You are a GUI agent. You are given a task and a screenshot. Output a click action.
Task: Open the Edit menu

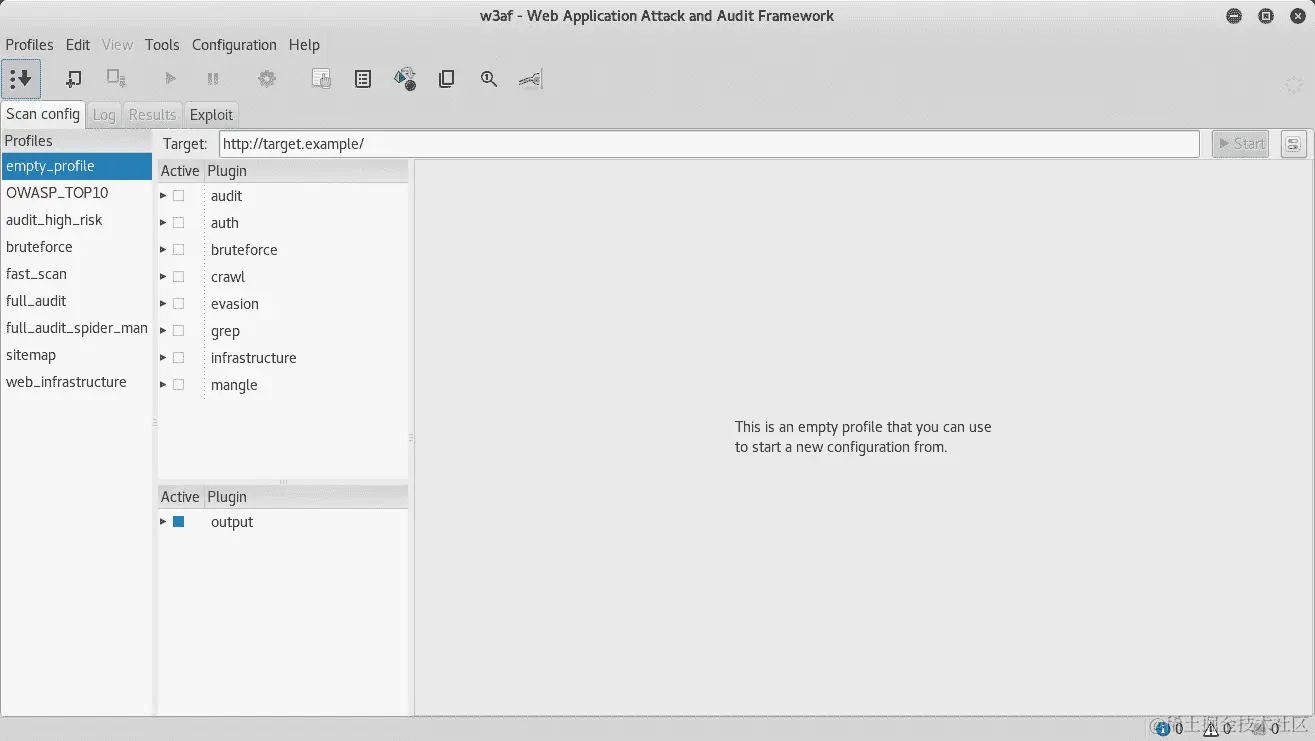click(x=78, y=45)
